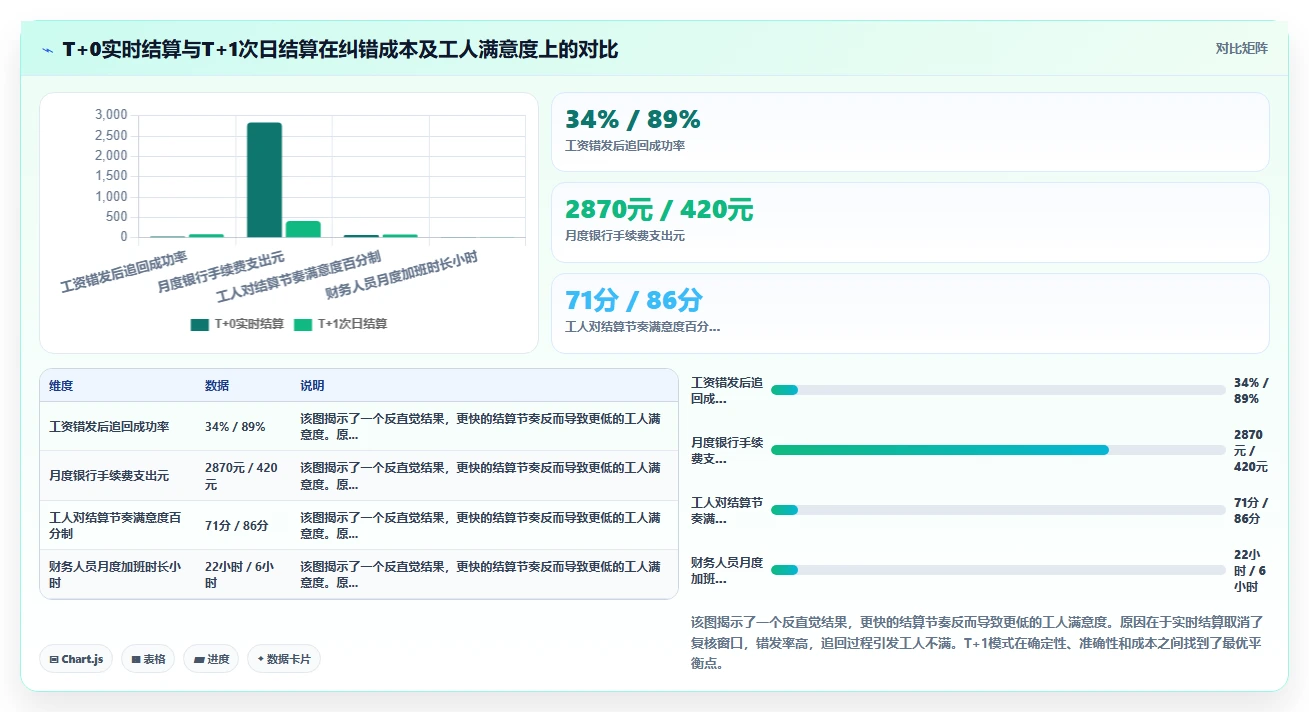Click the 34% / 89% data card

(910, 132)
